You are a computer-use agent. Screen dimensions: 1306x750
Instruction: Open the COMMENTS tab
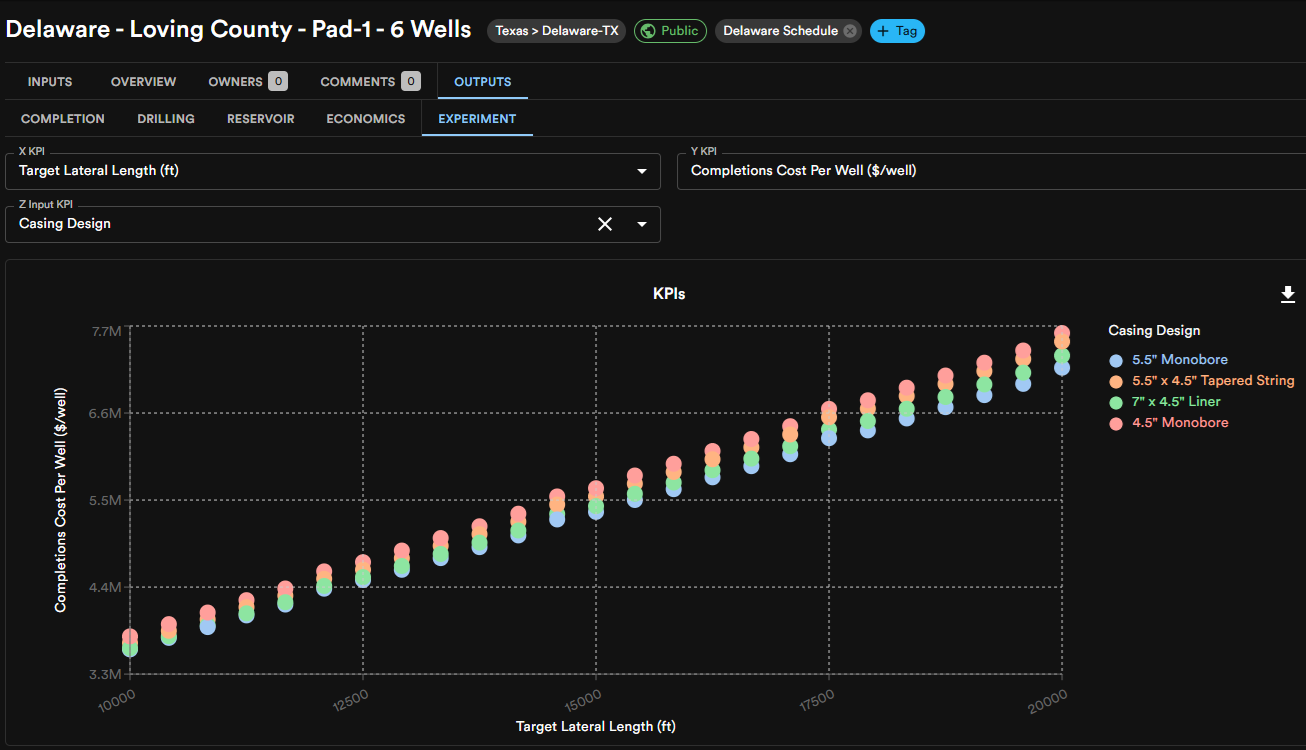(x=370, y=82)
